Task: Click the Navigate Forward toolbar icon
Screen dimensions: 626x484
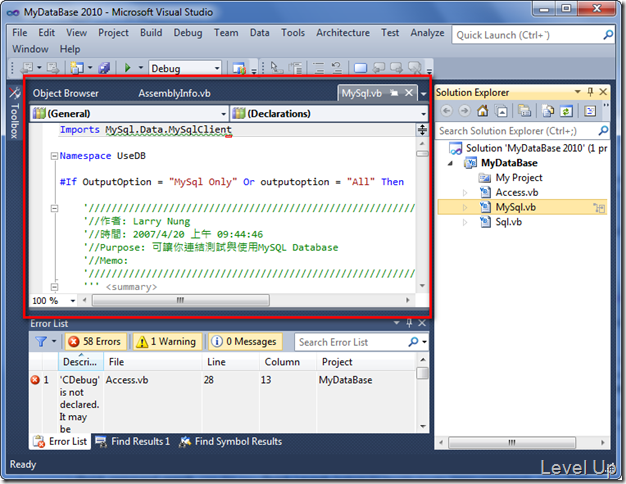Action: [52, 68]
